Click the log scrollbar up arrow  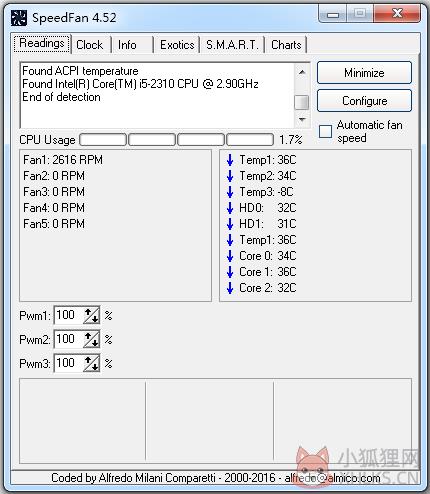[302, 72]
